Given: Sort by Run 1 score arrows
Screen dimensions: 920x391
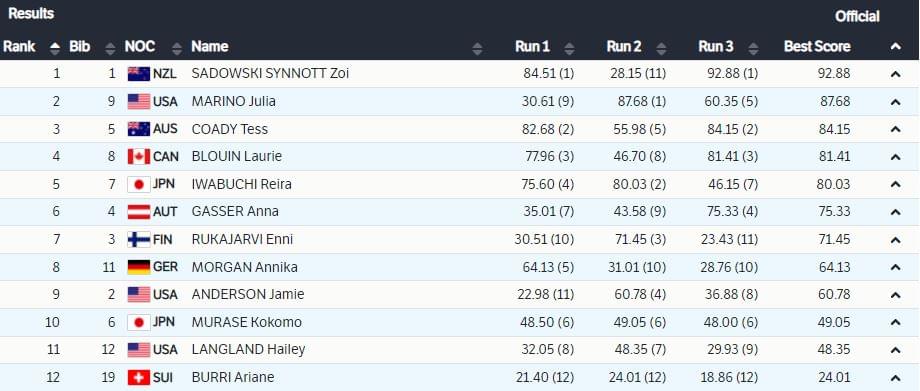Looking at the screenshot, I should pos(569,48).
